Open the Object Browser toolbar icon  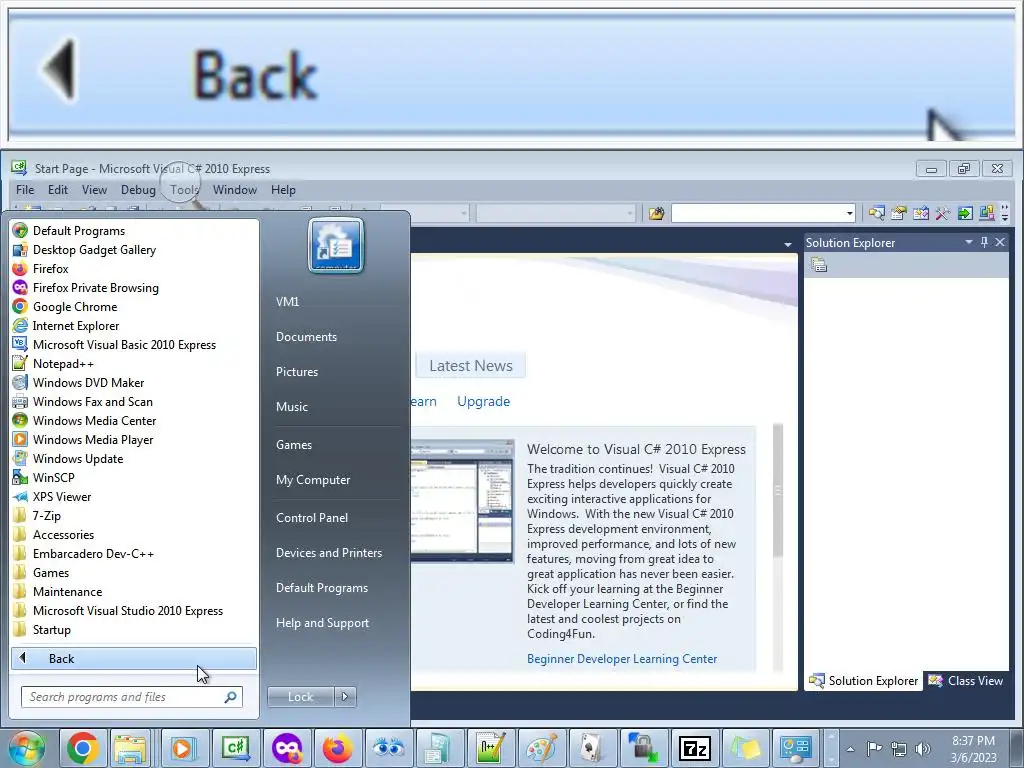[921, 213]
